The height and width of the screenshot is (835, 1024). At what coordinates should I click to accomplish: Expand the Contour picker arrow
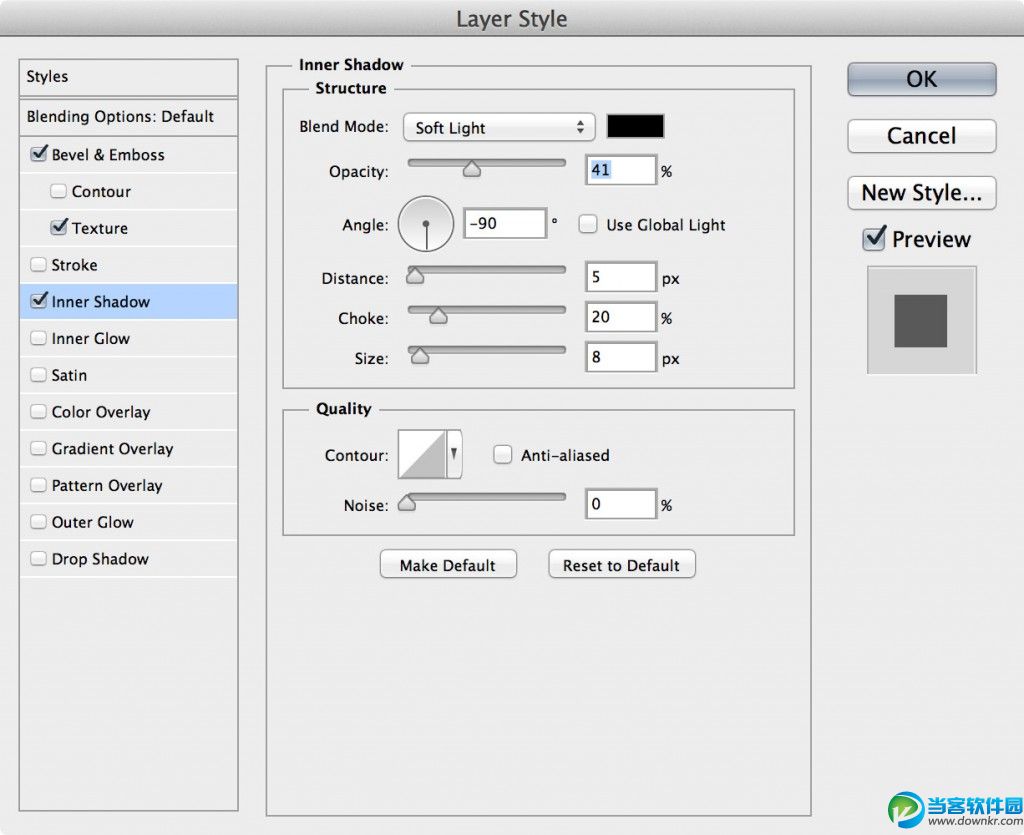point(454,454)
